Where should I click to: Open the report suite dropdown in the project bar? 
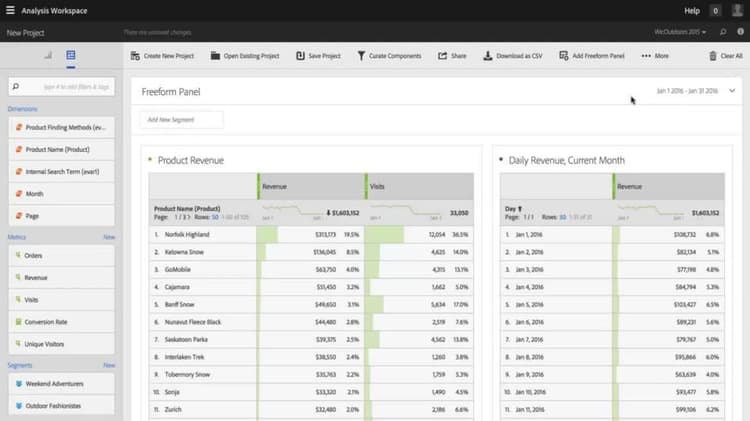pyautogui.click(x=680, y=32)
